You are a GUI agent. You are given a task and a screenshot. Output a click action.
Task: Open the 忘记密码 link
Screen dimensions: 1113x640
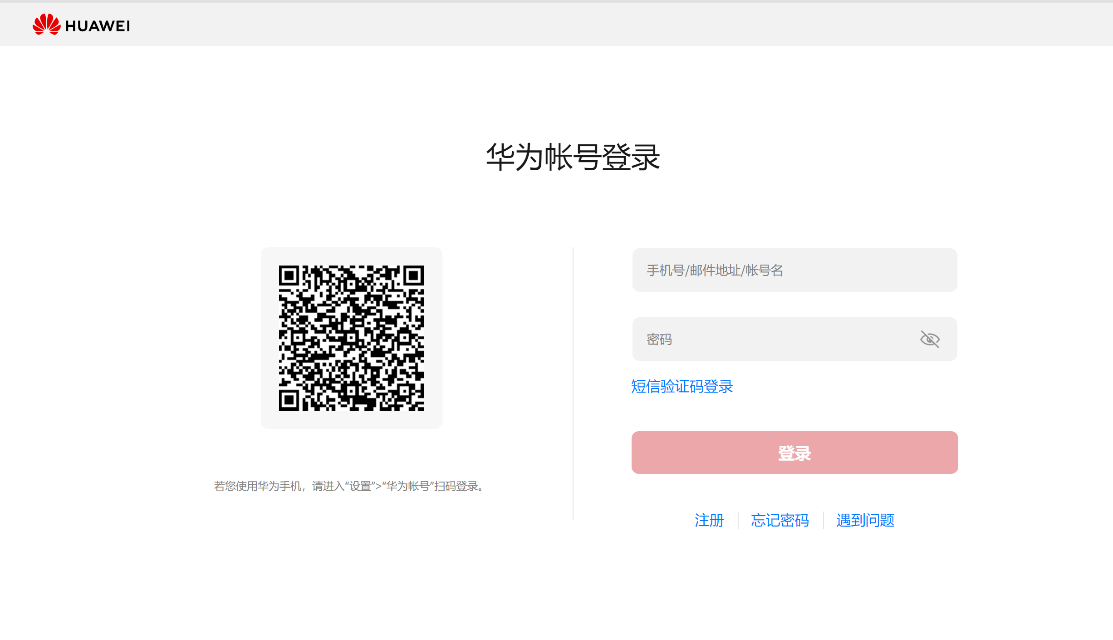coord(780,520)
